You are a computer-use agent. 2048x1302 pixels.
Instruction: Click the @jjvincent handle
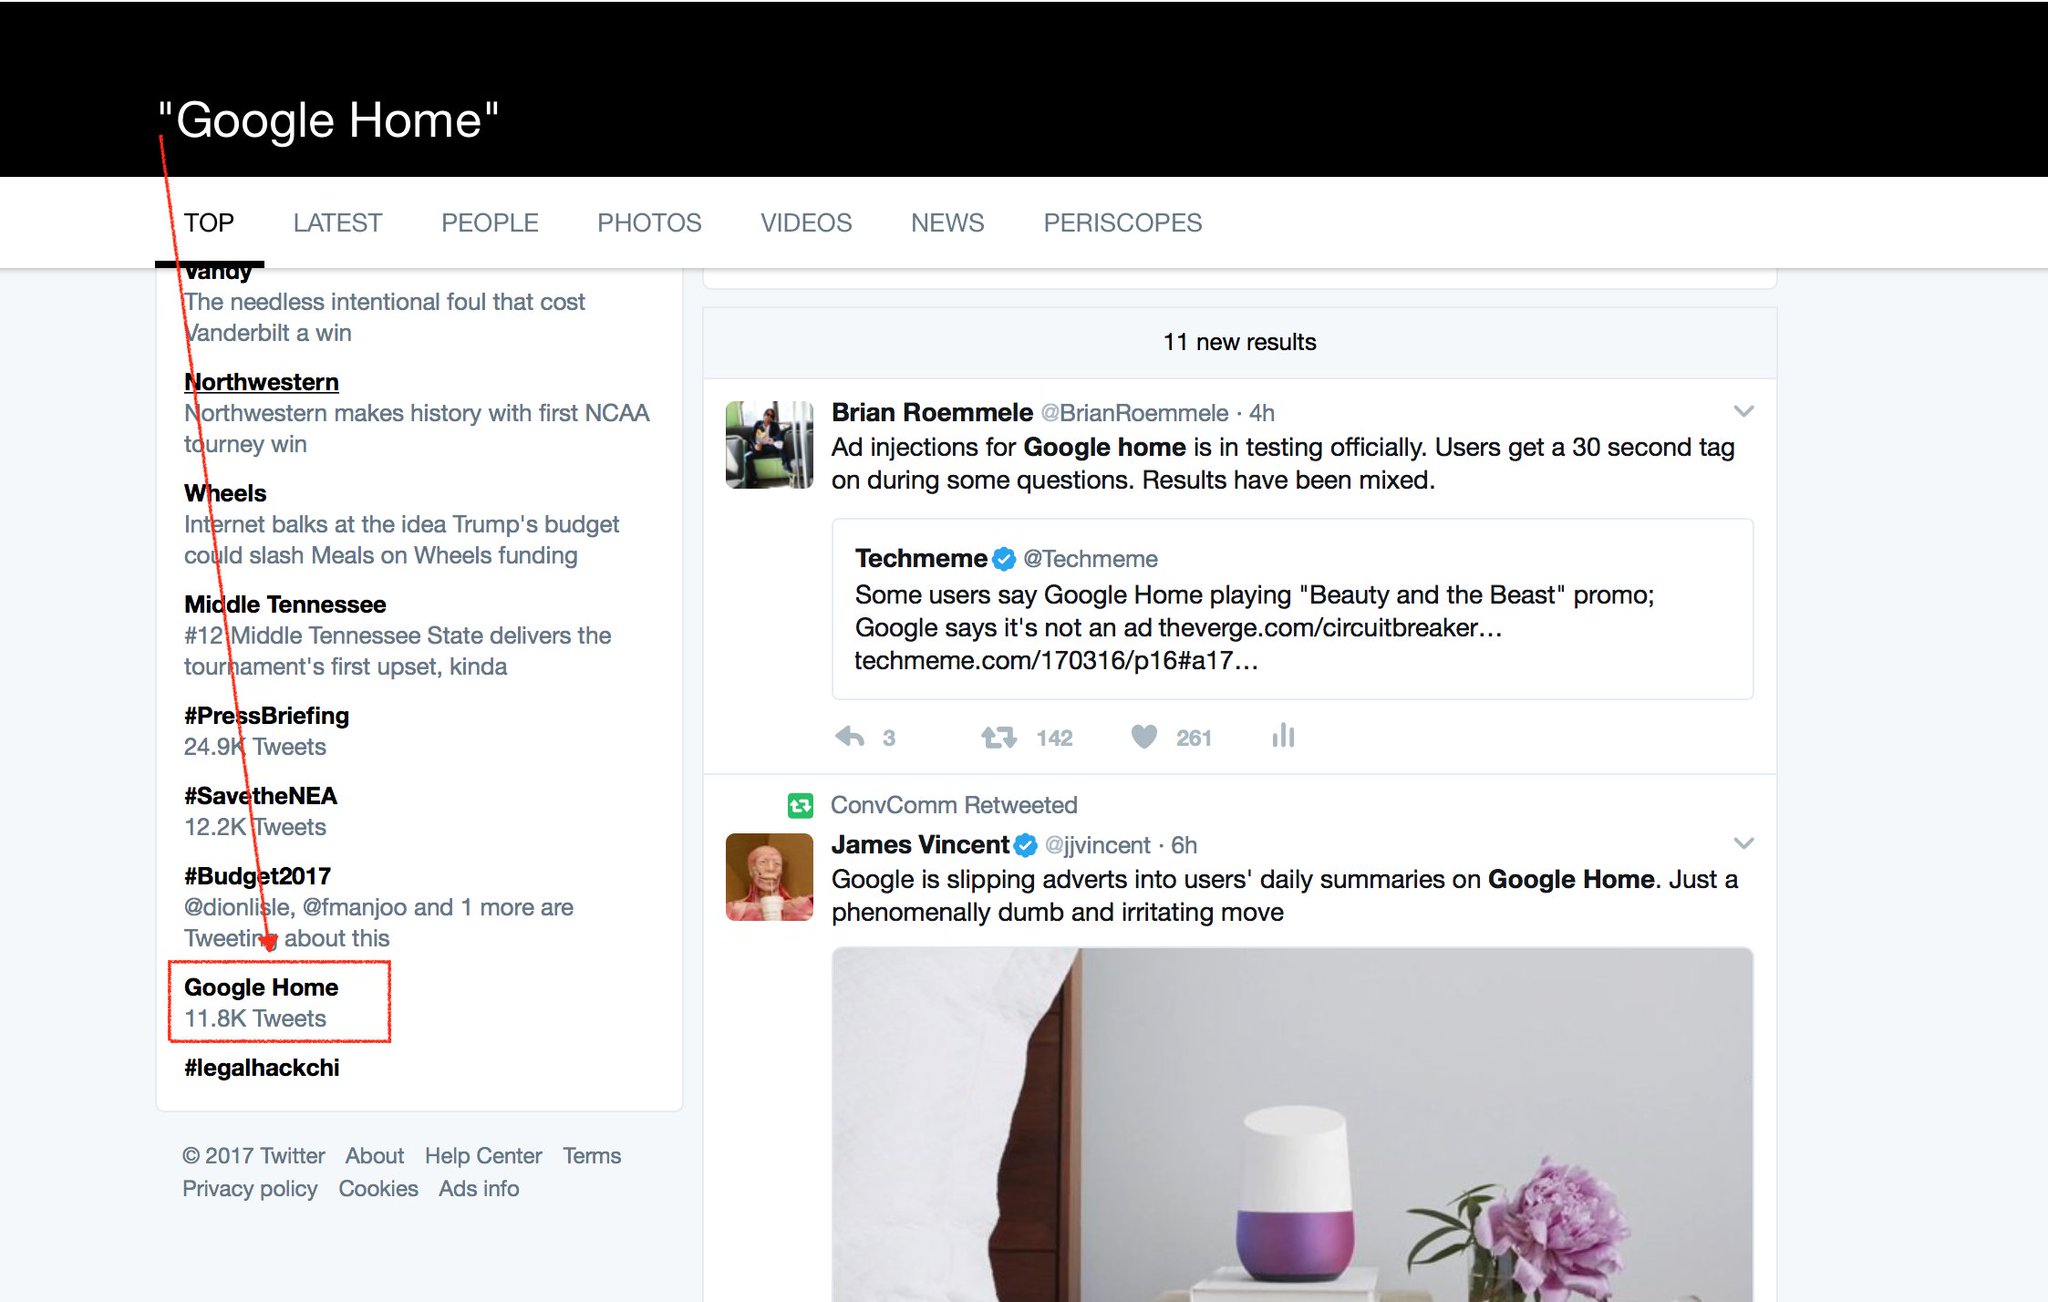1097,845
